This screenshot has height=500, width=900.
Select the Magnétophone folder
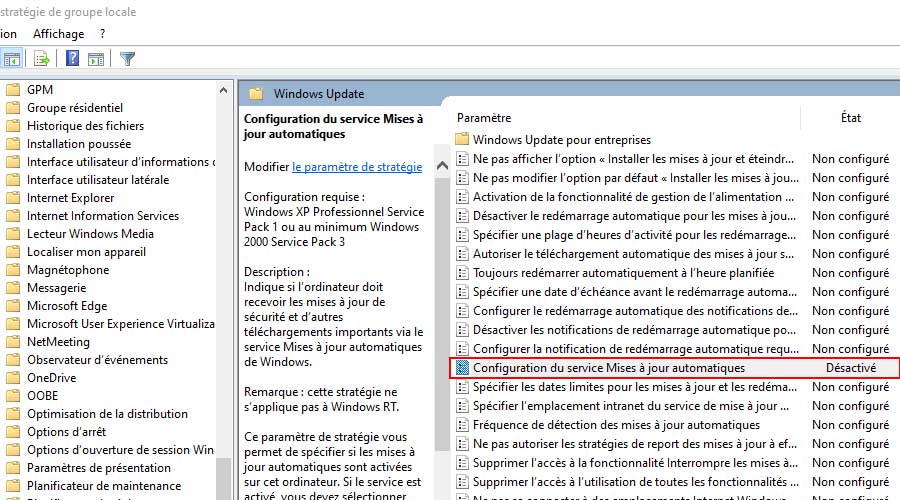click(x=68, y=270)
